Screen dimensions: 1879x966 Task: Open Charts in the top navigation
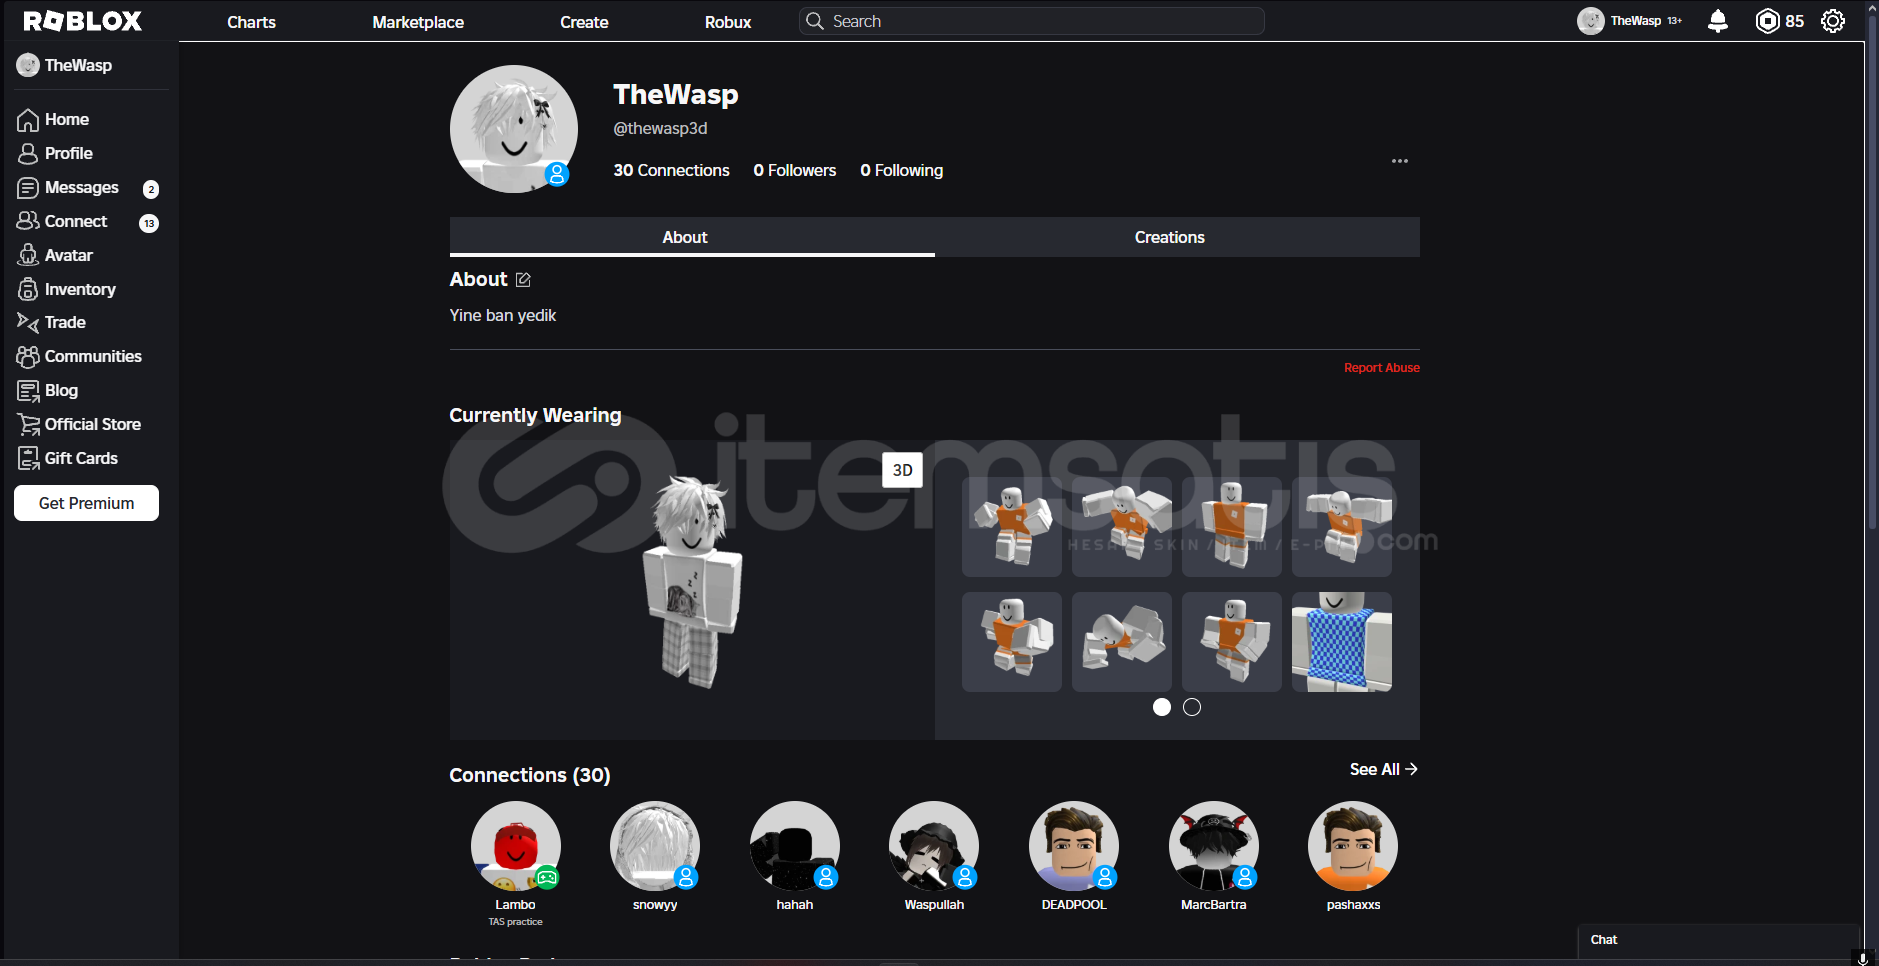[251, 22]
